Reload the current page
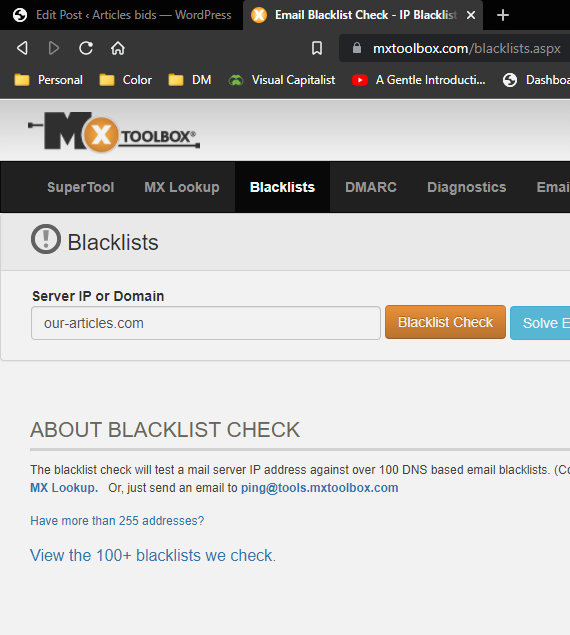The image size is (570, 635). click(x=86, y=48)
